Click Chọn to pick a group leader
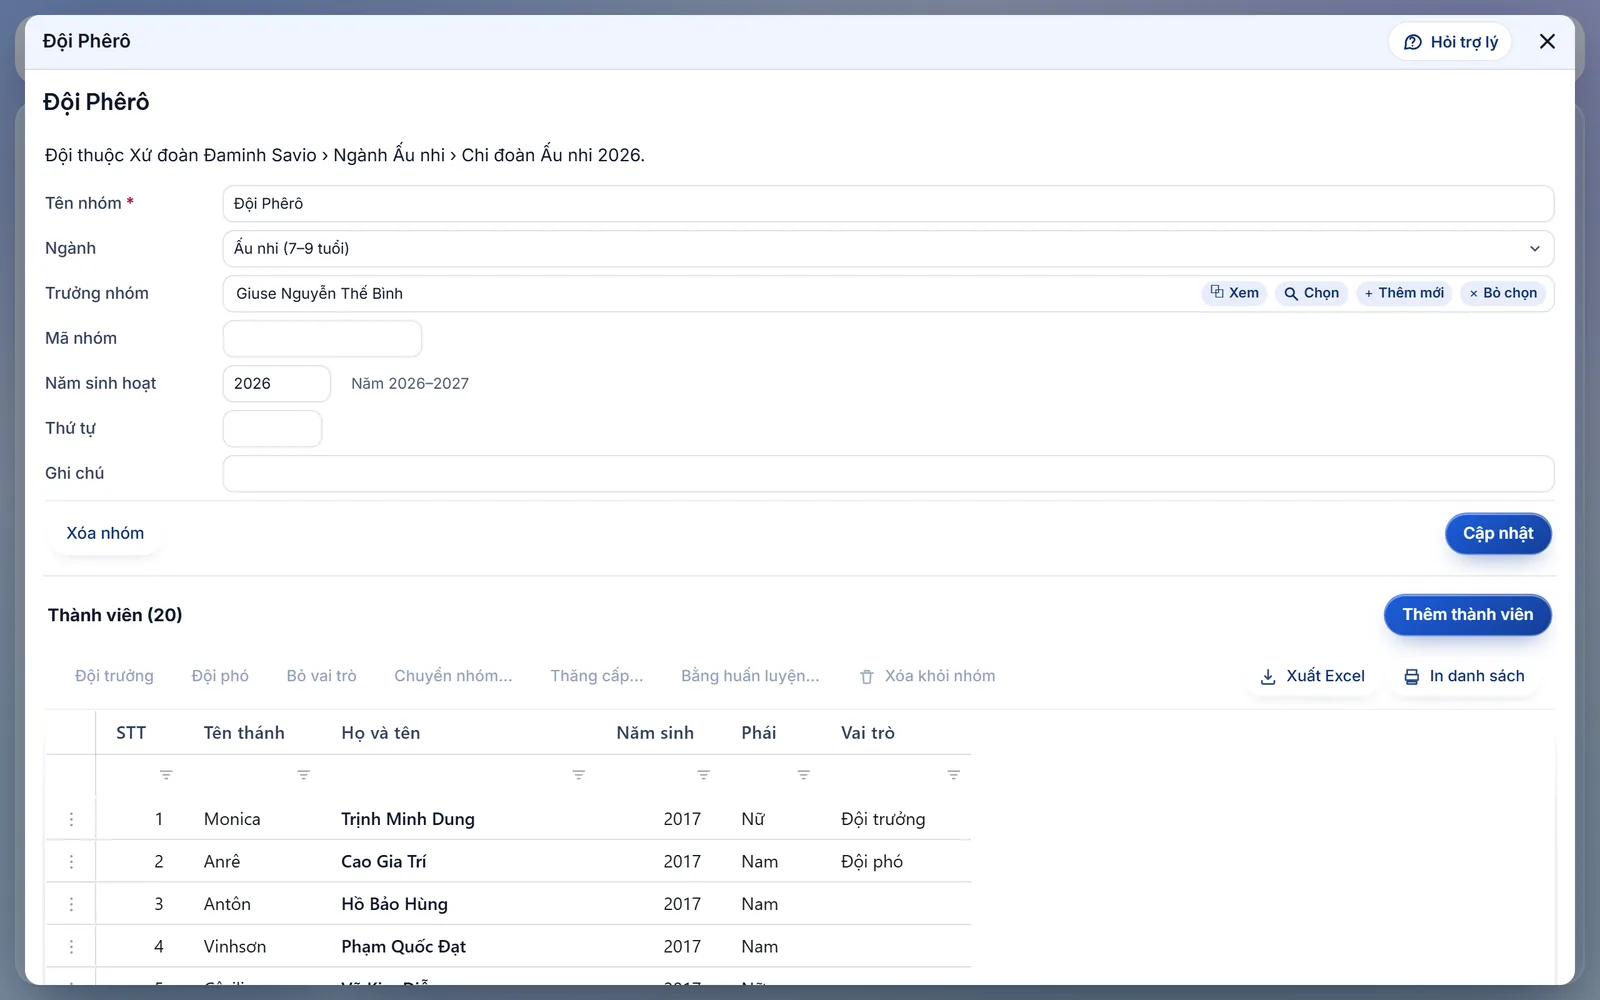The width and height of the screenshot is (1600, 1000). pos(1312,293)
